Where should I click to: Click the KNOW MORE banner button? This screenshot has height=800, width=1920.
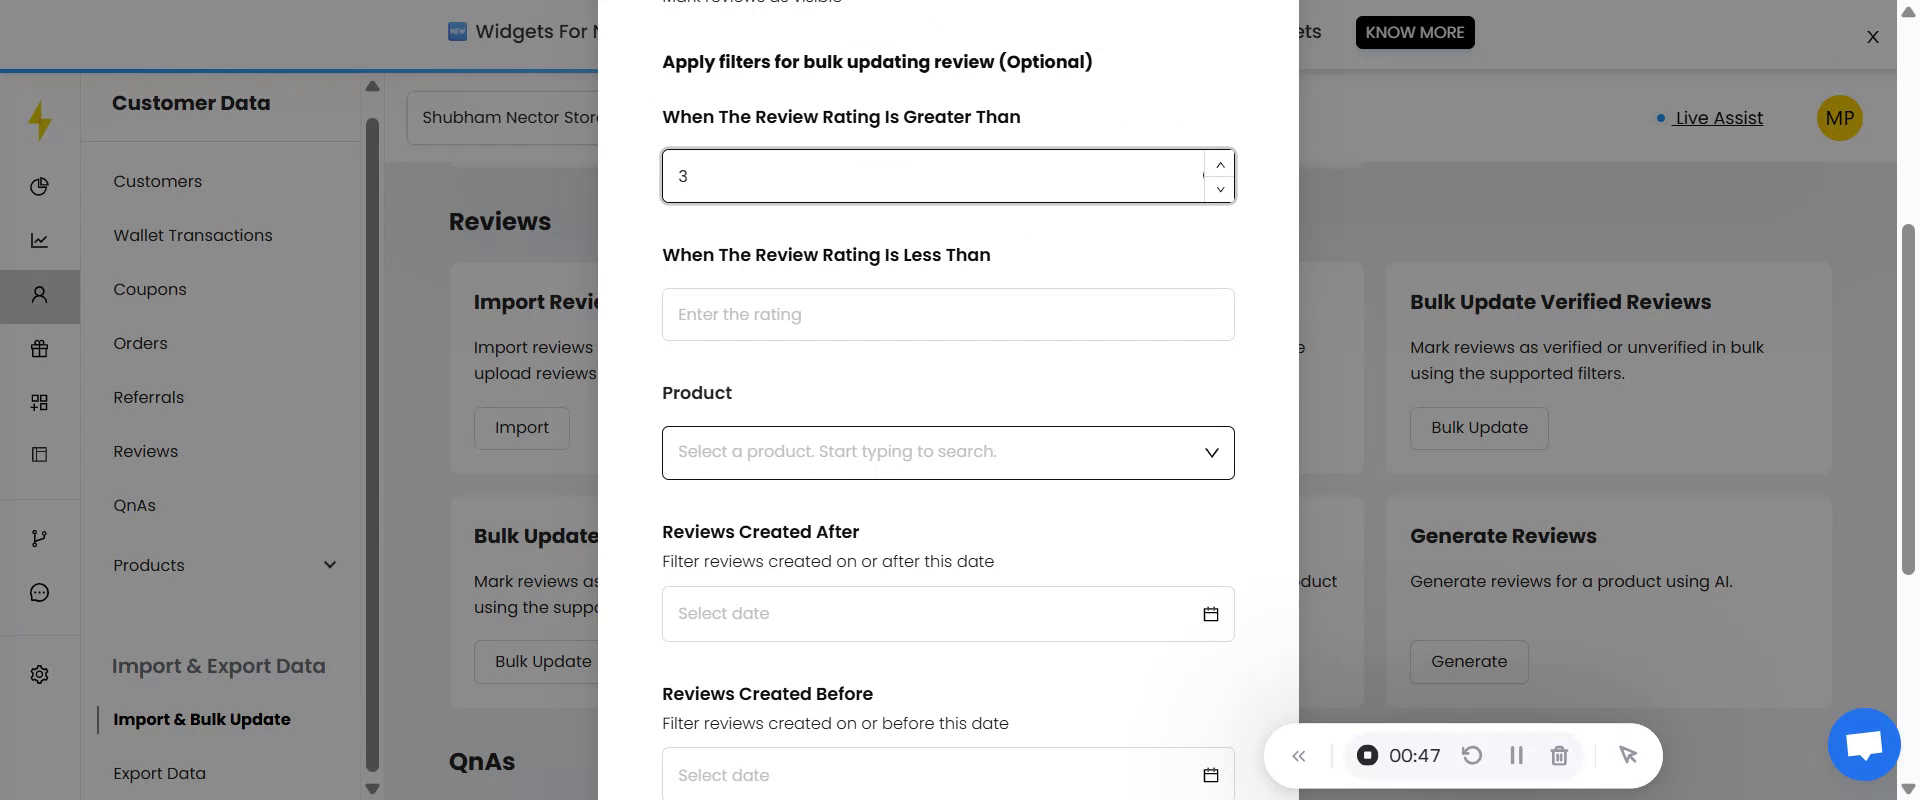click(x=1415, y=32)
